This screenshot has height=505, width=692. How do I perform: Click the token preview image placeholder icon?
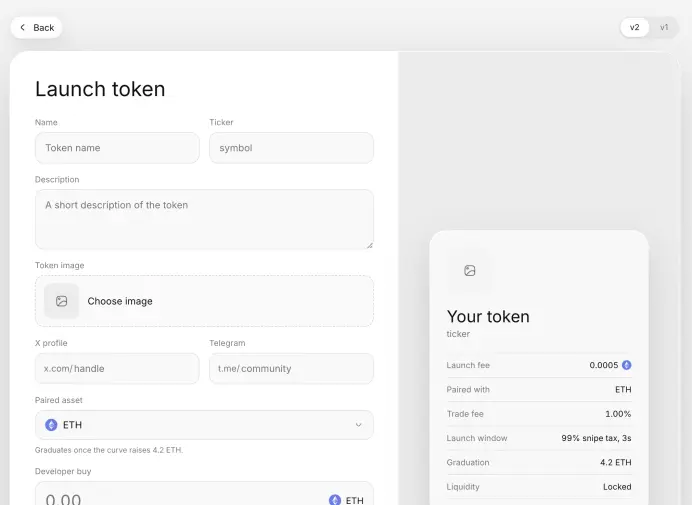(470, 271)
